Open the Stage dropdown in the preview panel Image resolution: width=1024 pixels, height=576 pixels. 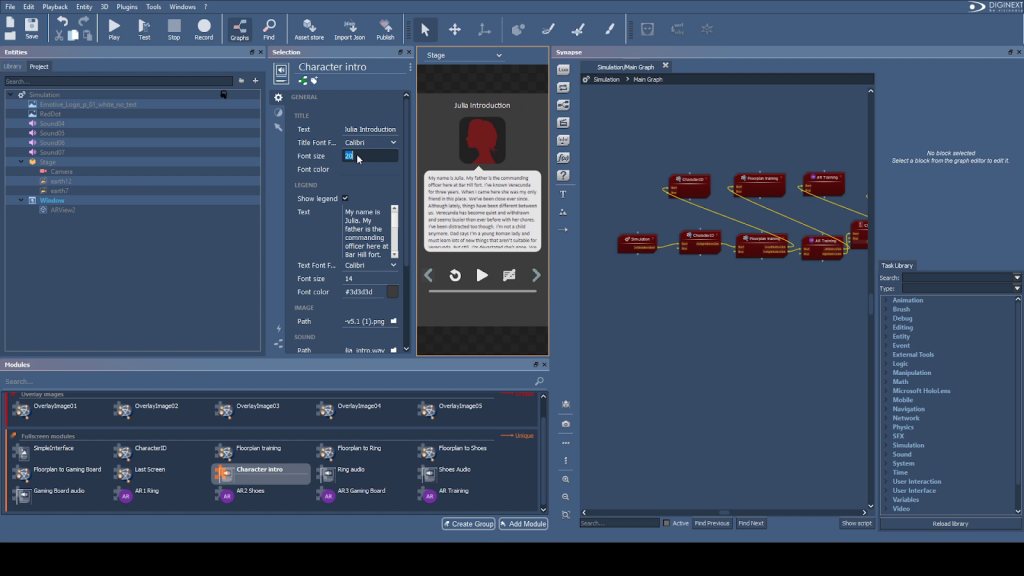click(464, 56)
